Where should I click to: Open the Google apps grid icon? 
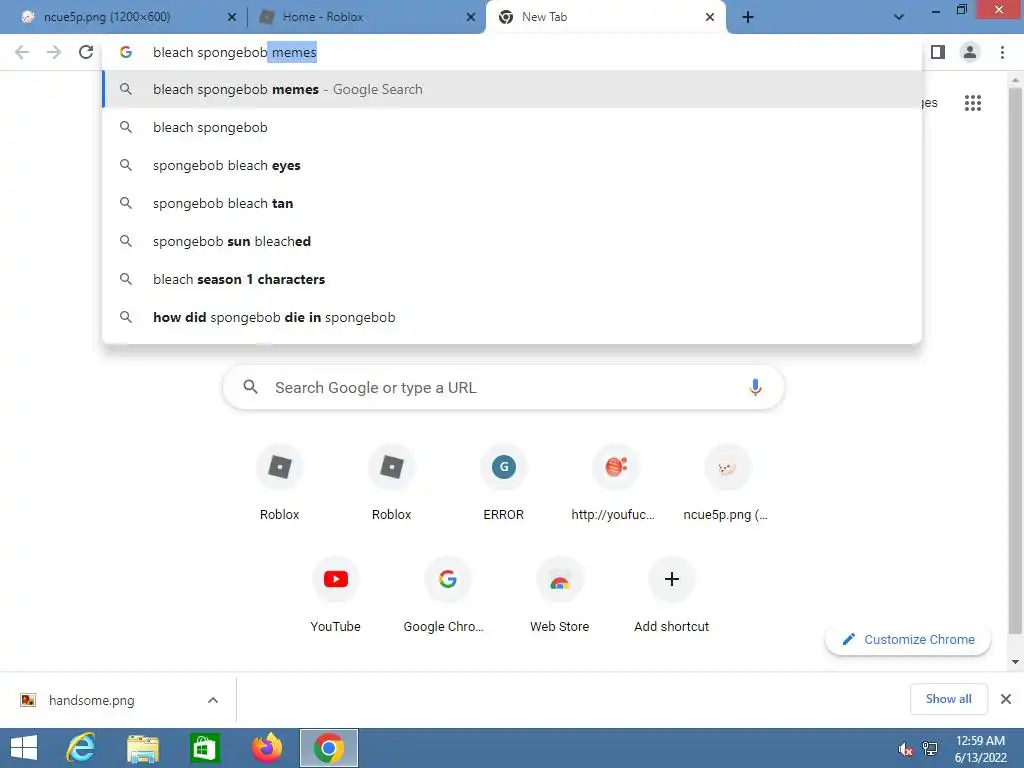coord(973,103)
